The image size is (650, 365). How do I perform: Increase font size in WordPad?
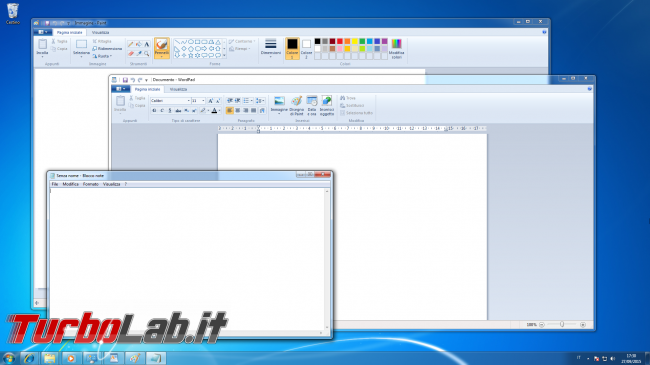(x=211, y=101)
